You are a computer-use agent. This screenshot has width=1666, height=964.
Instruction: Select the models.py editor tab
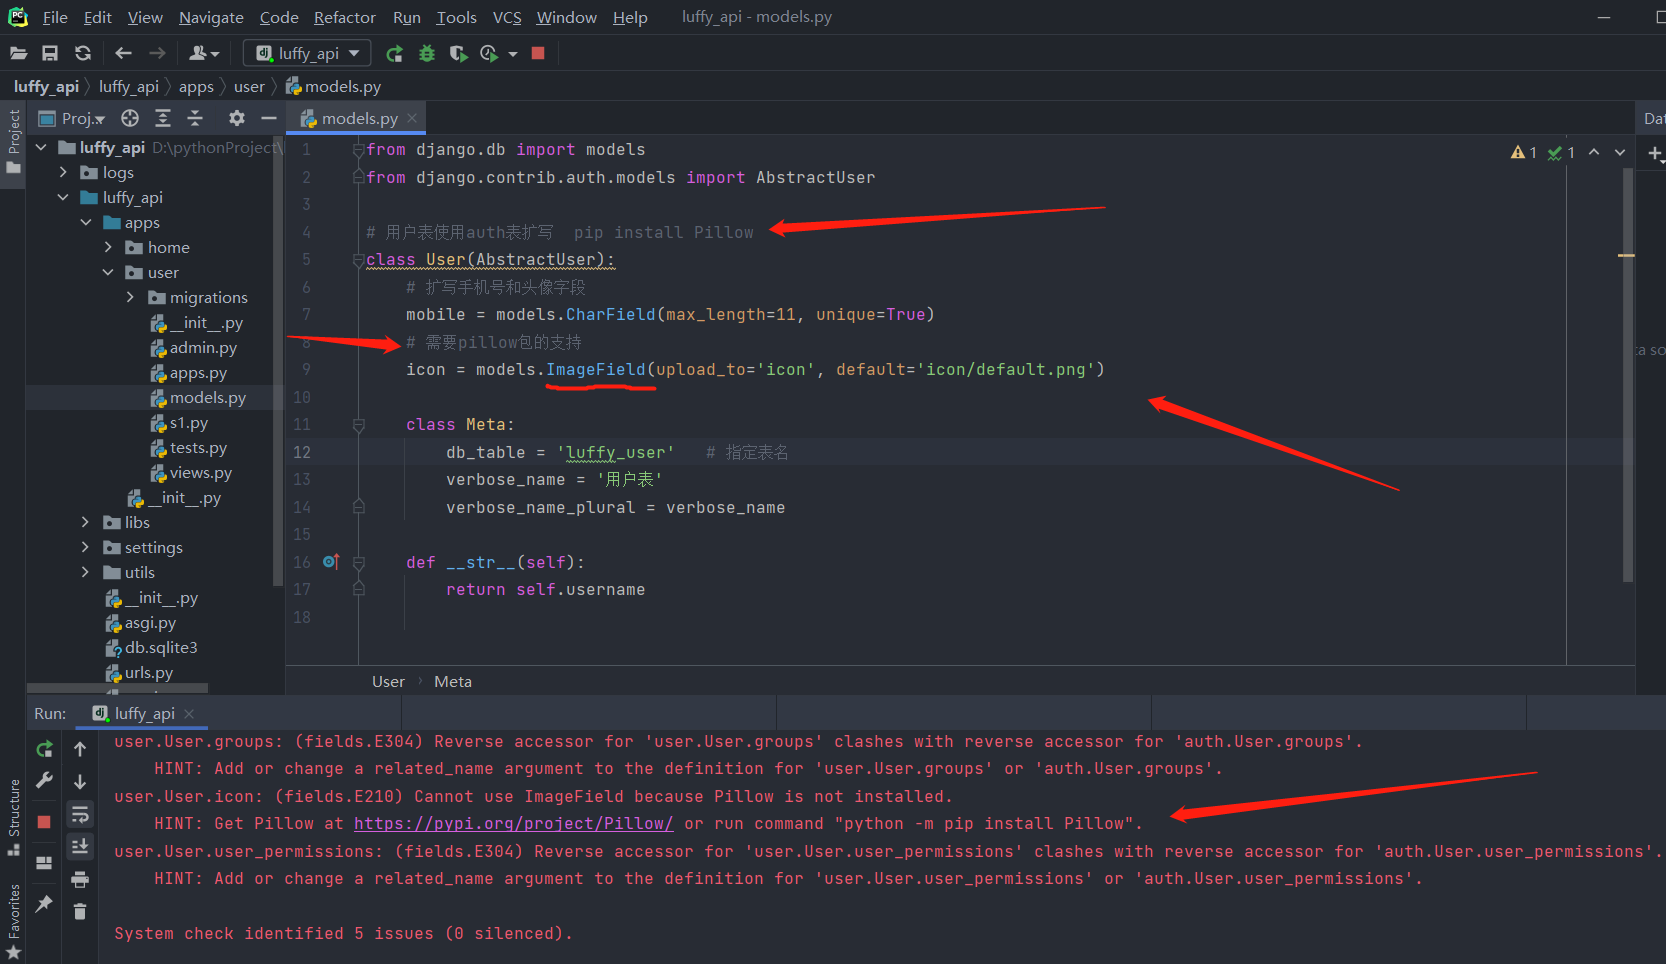point(356,118)
